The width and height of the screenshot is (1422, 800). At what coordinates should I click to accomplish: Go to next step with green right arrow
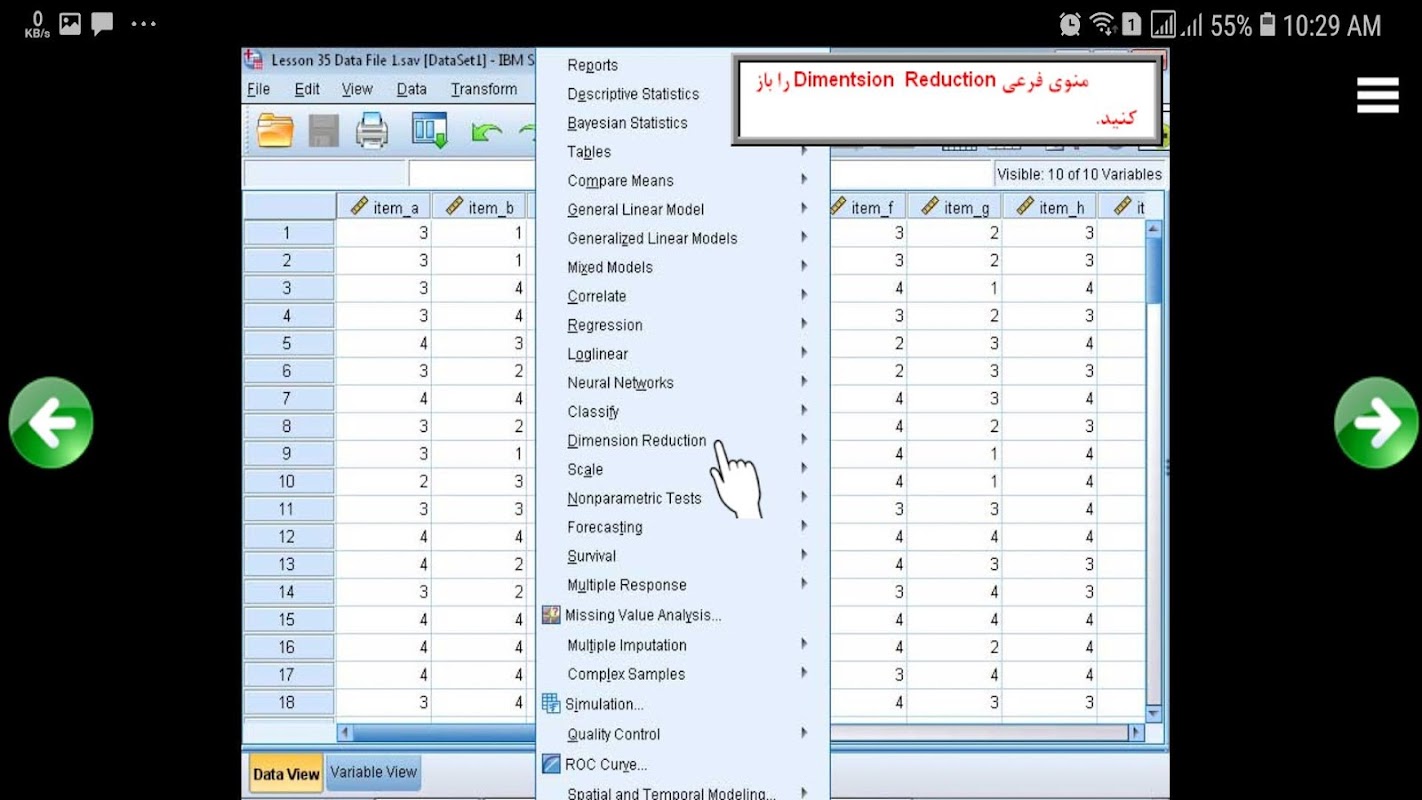coord(1377,423)
